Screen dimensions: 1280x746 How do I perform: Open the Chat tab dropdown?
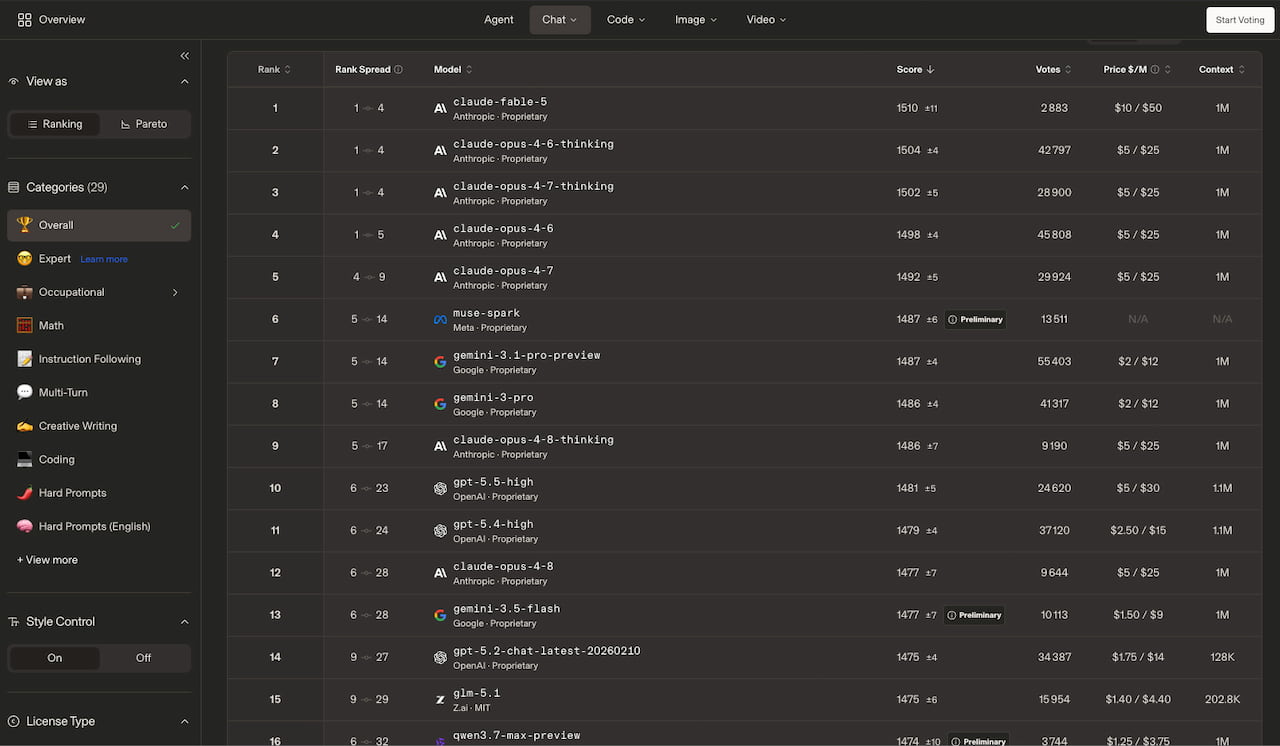(x=560, y=20)
